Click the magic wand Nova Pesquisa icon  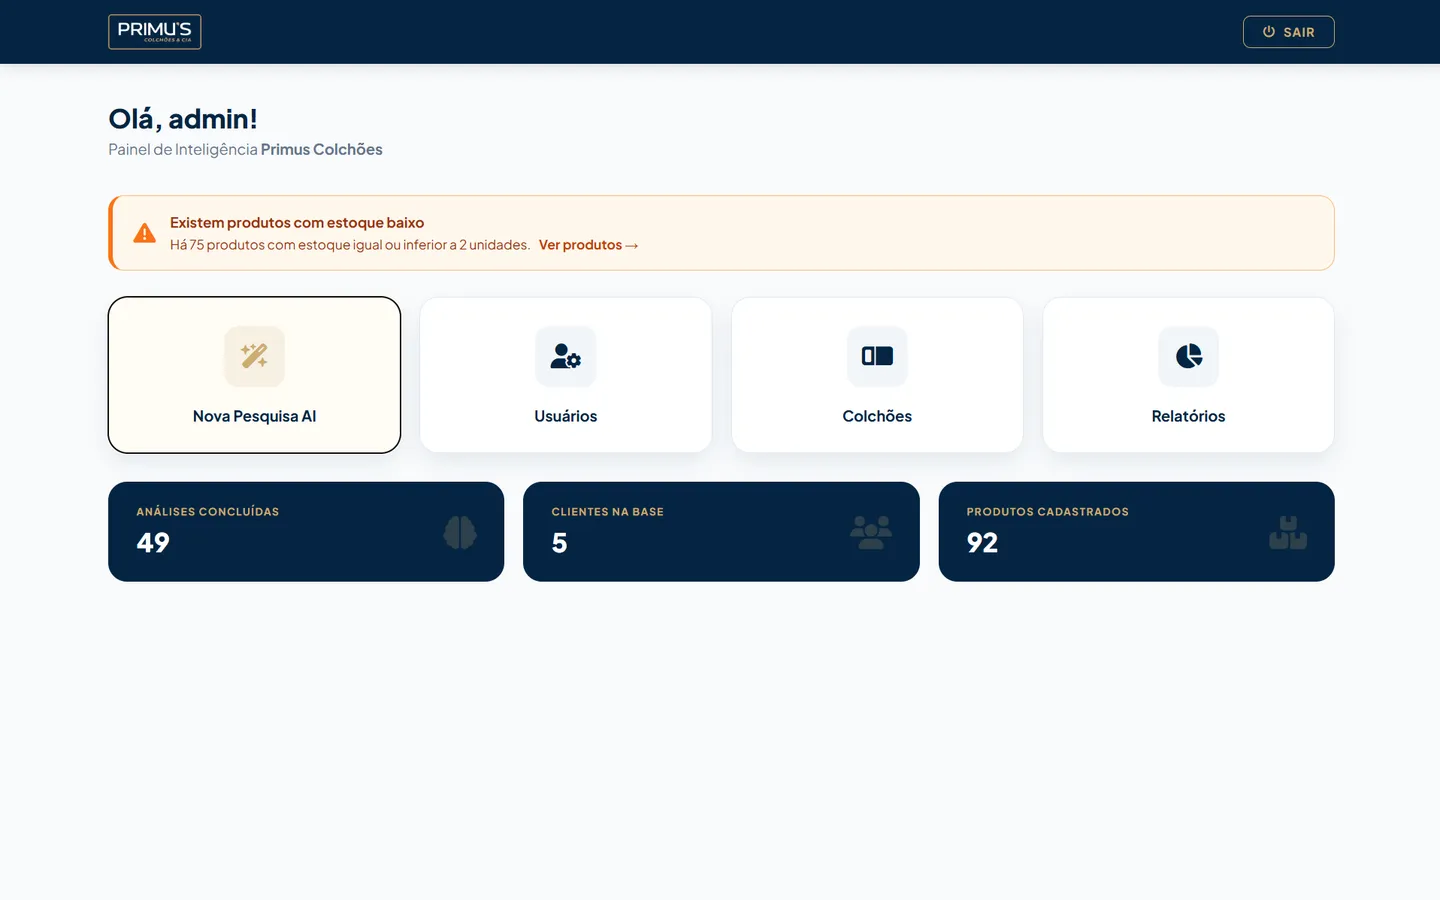click(x=254, y=356)
